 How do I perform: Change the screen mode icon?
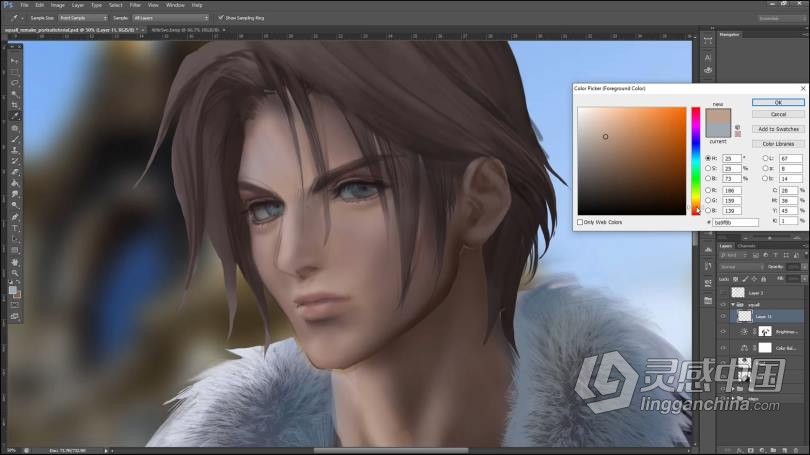14,316
